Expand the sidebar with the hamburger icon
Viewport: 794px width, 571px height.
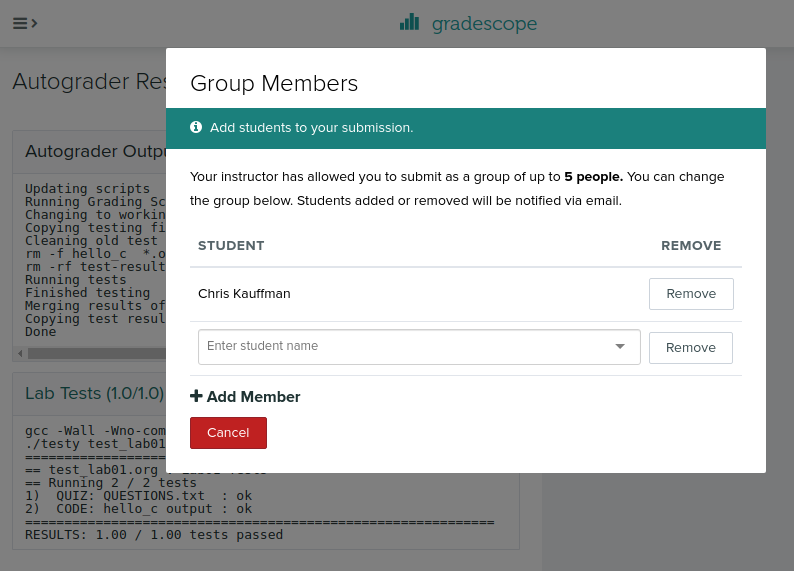point(24,23)
